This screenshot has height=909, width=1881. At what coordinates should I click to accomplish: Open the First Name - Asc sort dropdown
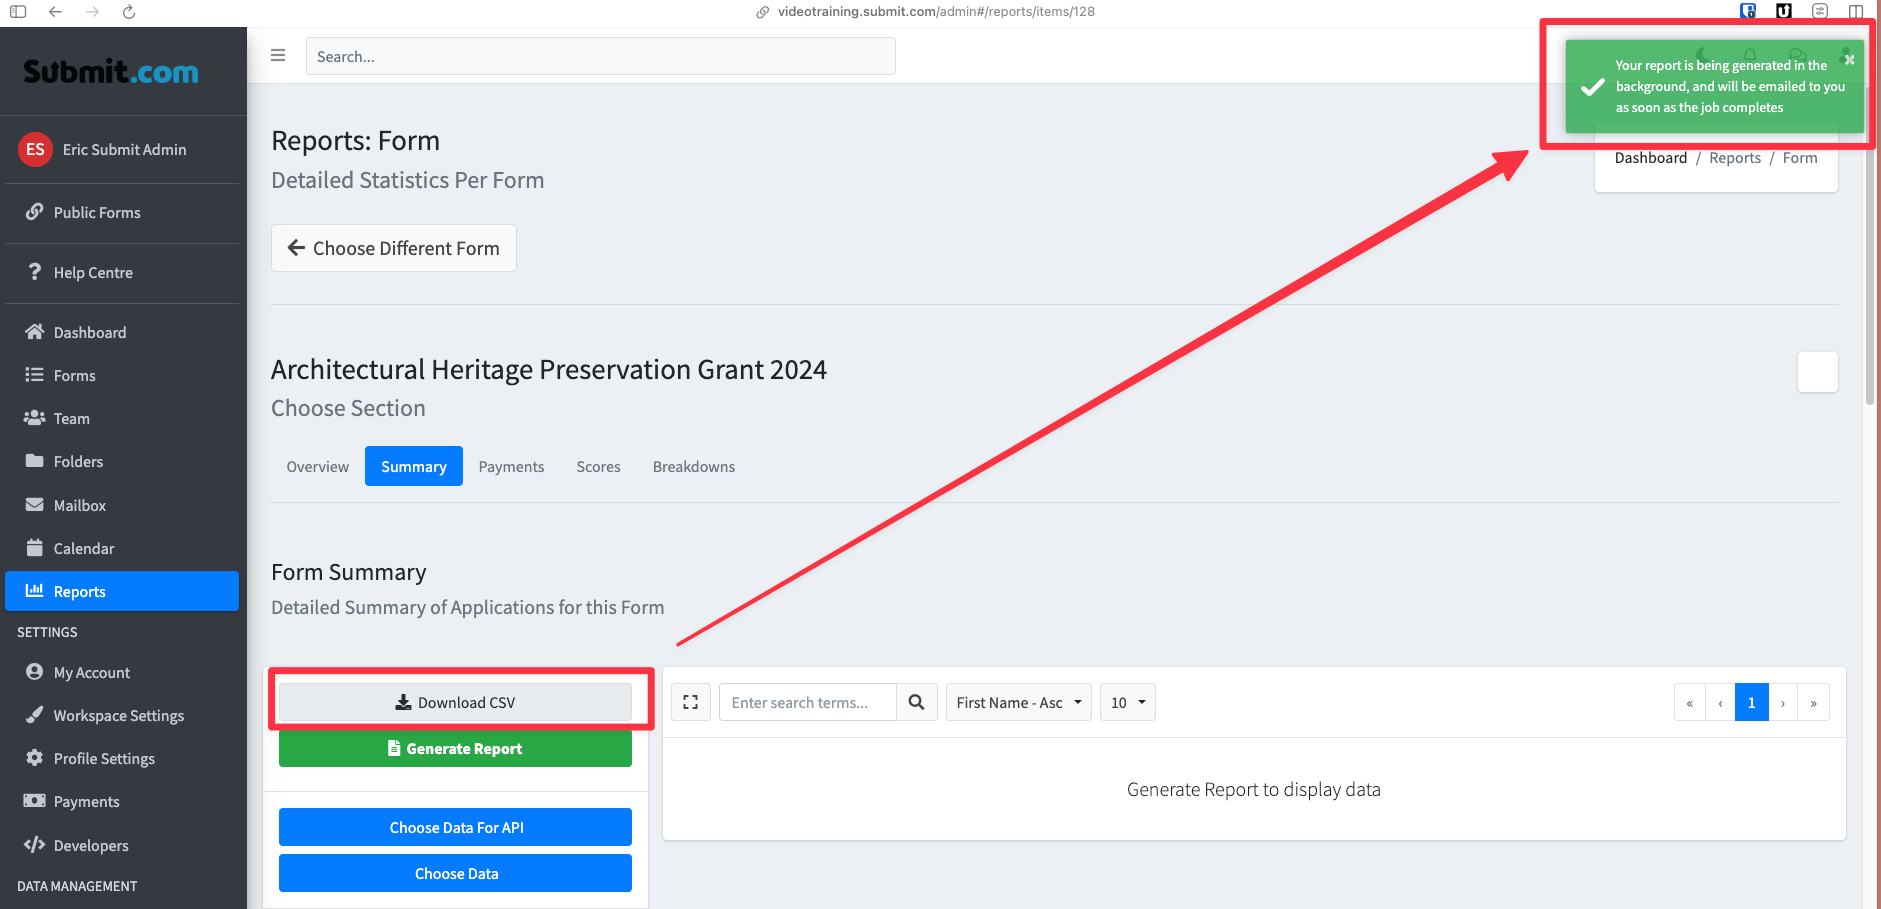tap(1018, 703)
